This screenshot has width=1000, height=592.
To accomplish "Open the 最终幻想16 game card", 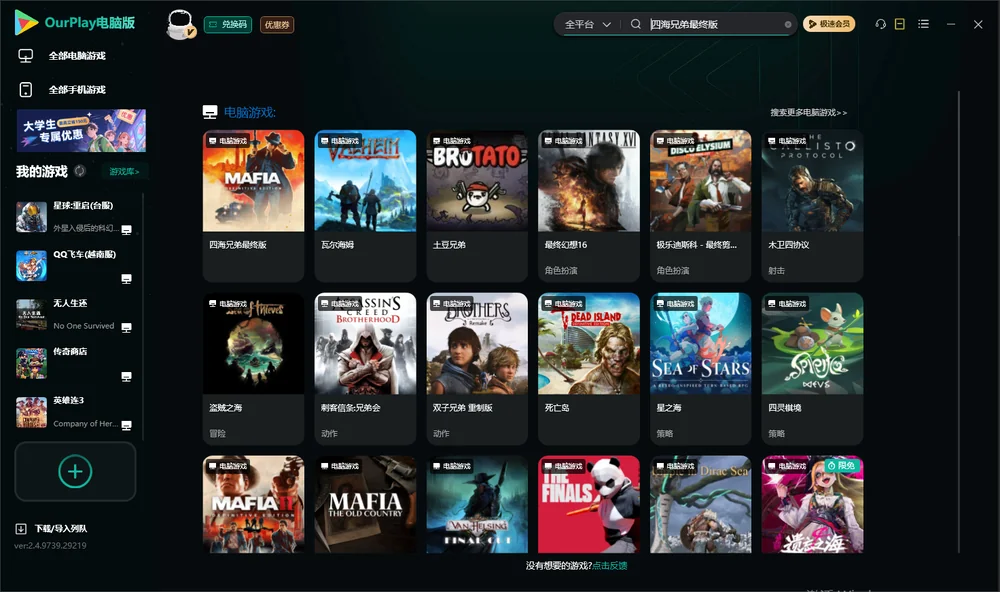I will 589,205.
